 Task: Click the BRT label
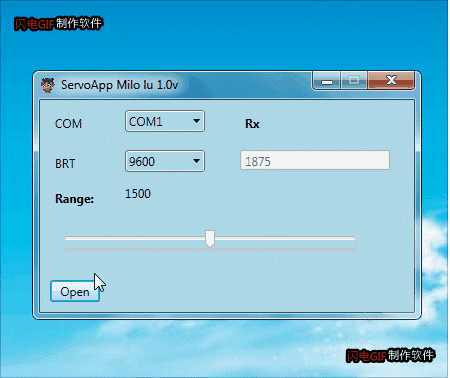point(65,164)
